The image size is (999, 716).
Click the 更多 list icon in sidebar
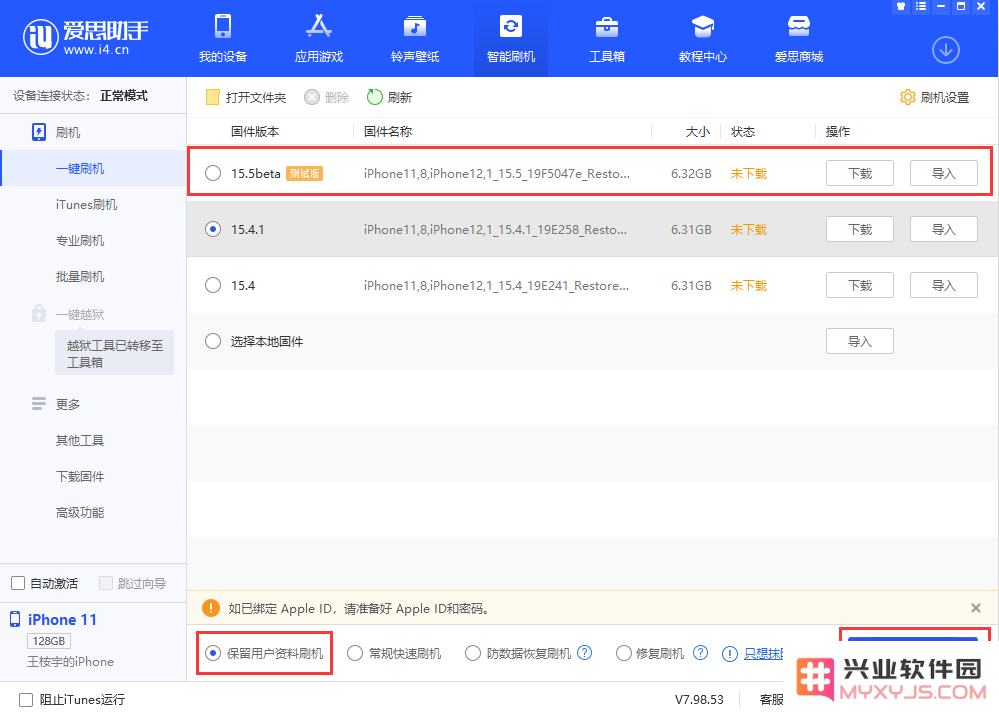point(39,404)
